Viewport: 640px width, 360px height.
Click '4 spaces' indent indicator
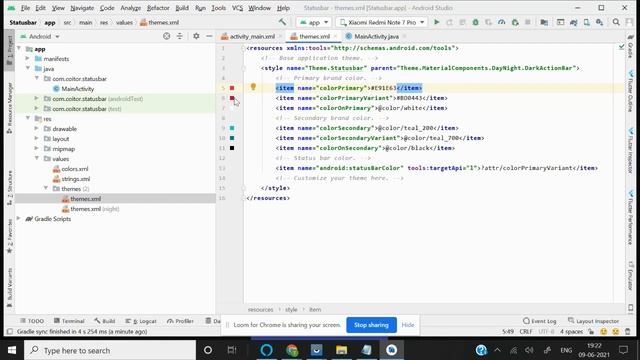tap(571, 331)
